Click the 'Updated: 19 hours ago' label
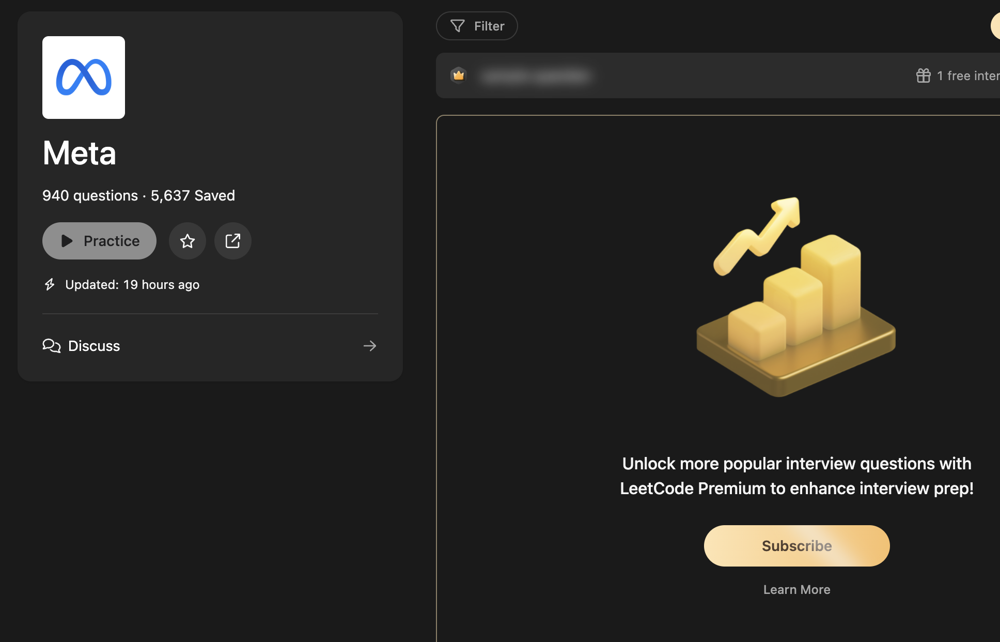This screenshot has height=642, width=1000. pos(132,285)
